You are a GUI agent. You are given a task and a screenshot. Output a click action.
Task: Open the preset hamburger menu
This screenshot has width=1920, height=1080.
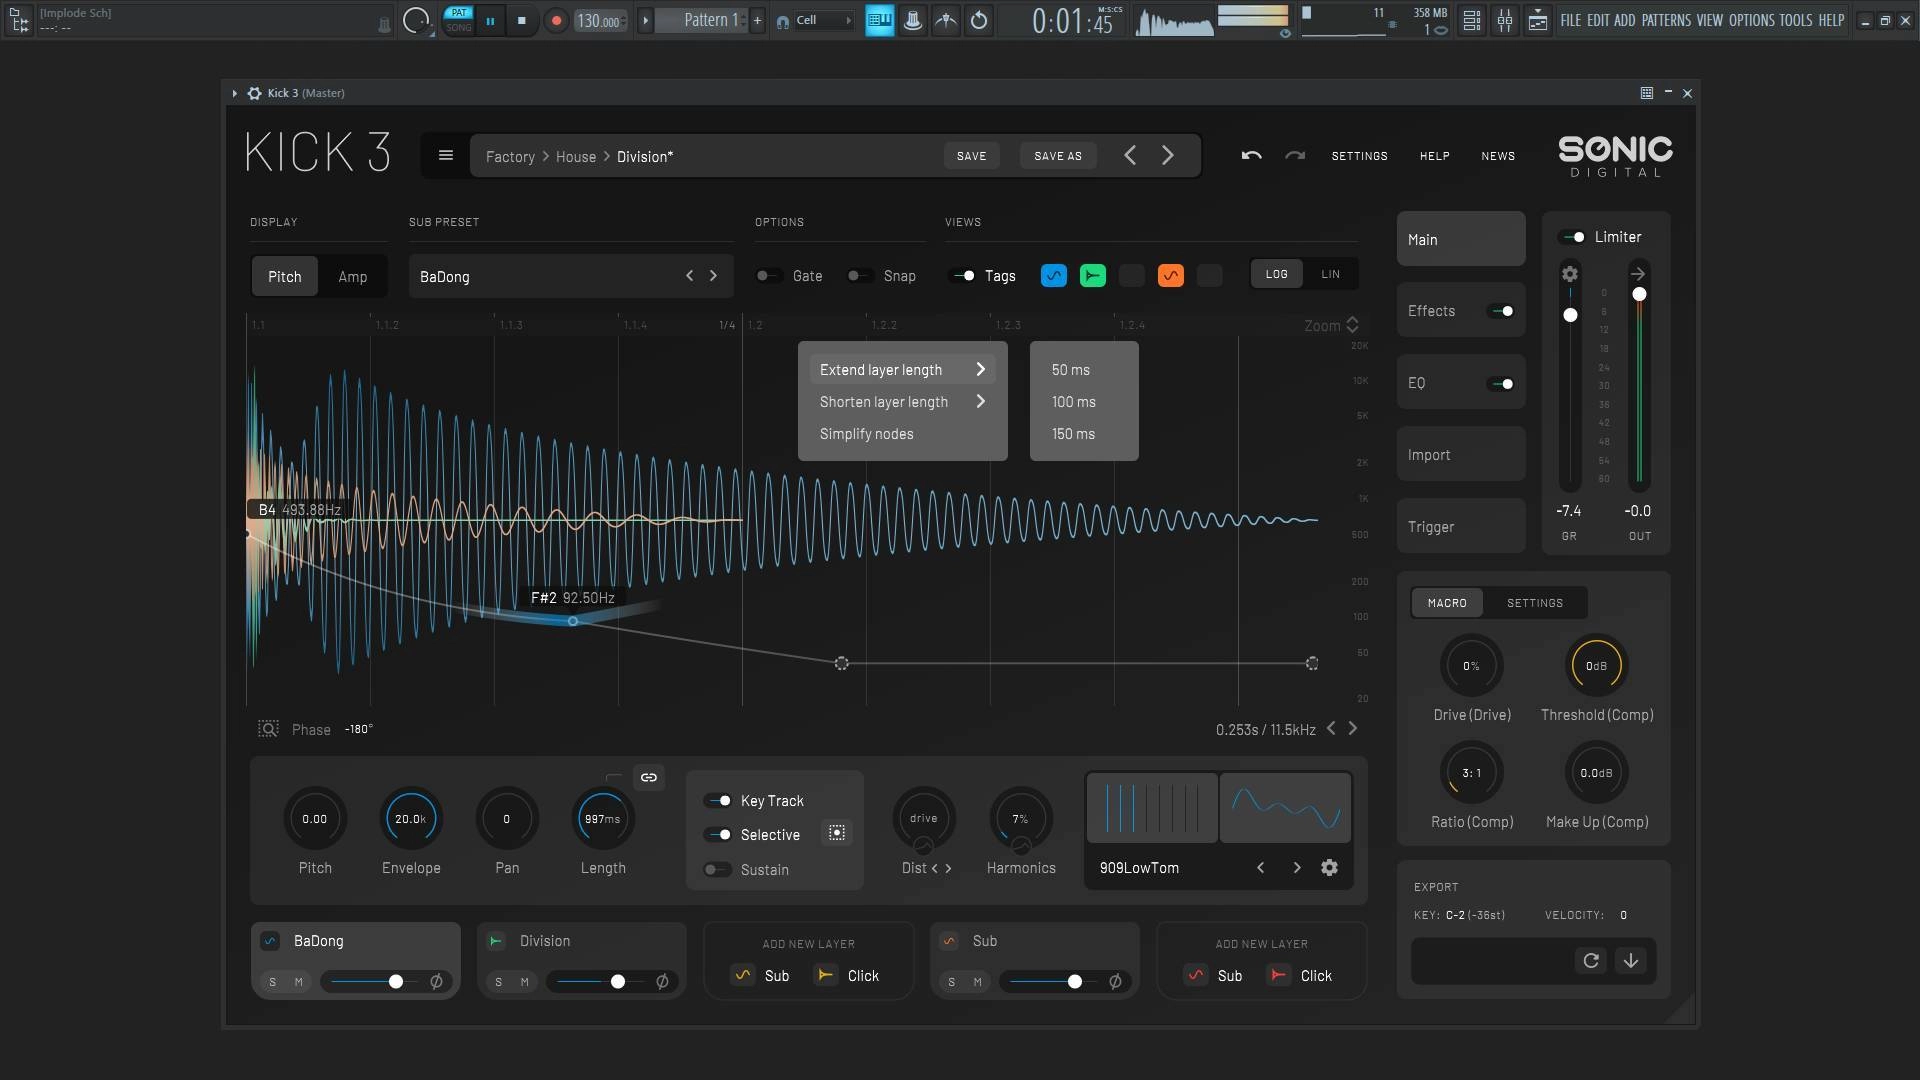tap(446, 155)
